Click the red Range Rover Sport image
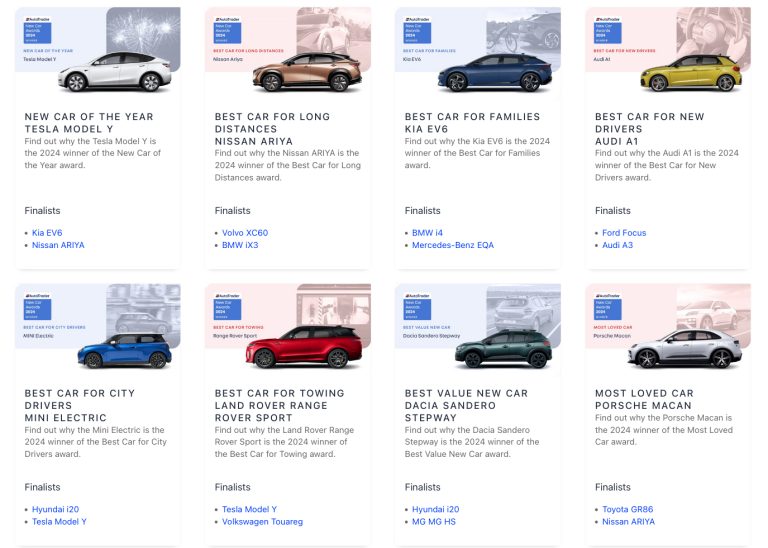 click(x=304, y=347)
